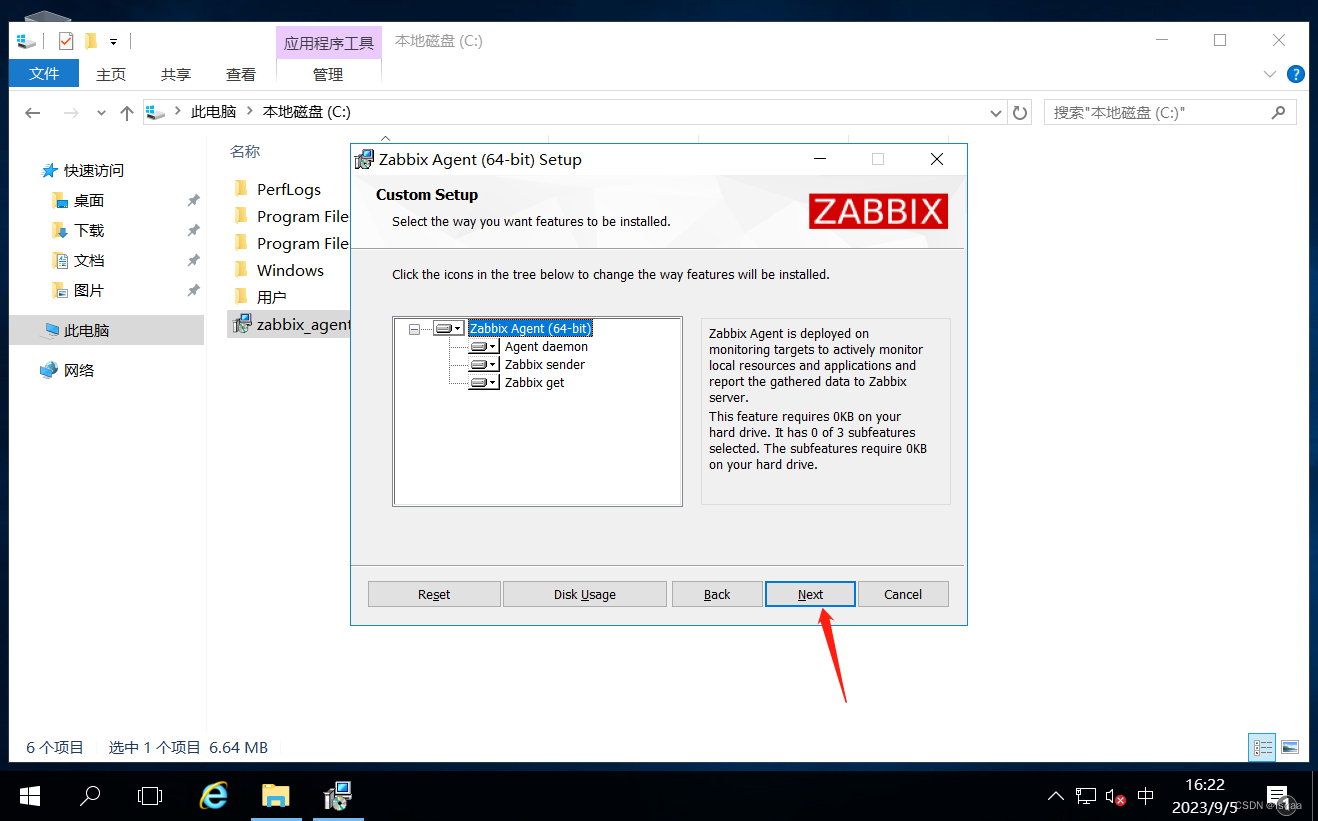Open 下载 in the navigation pane

click(89, 231)
